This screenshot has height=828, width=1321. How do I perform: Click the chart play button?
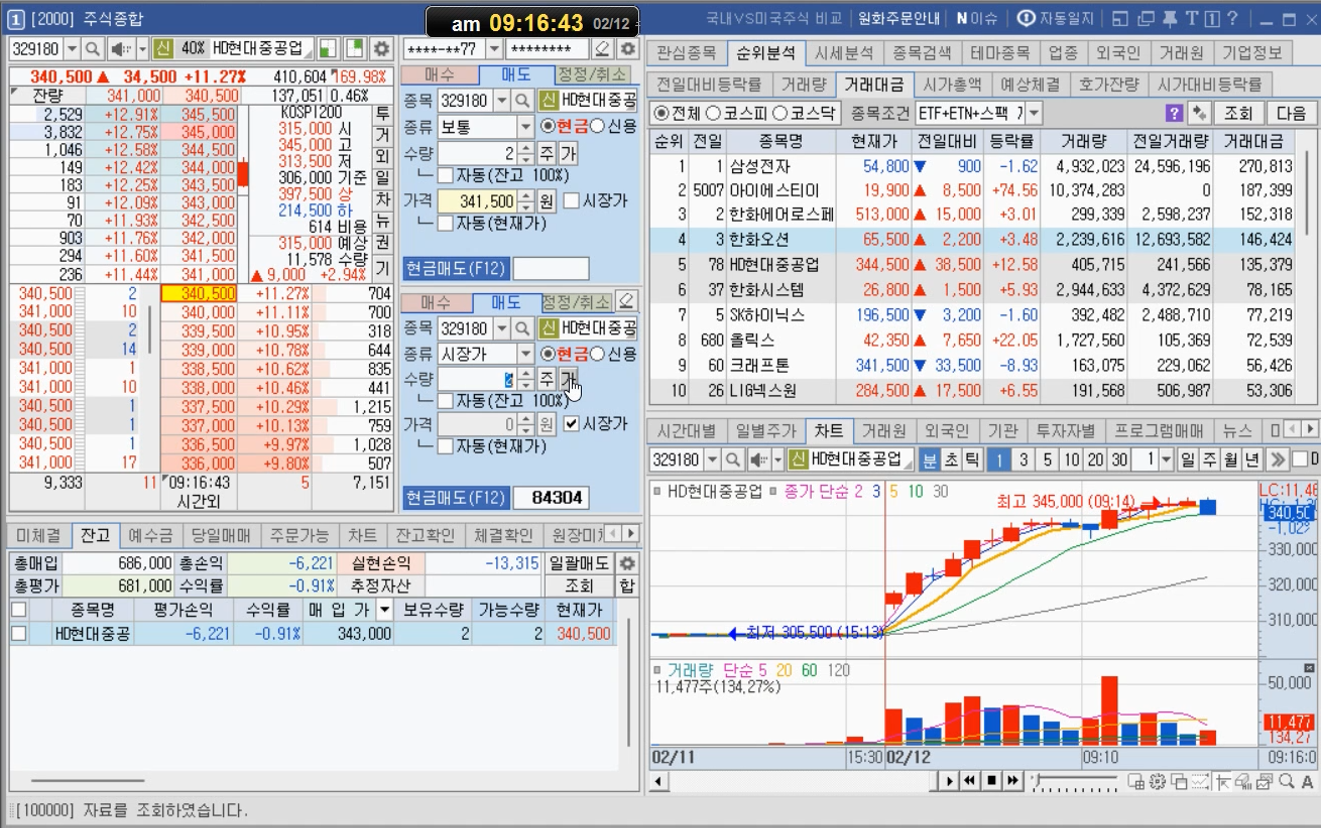[950, 780]
